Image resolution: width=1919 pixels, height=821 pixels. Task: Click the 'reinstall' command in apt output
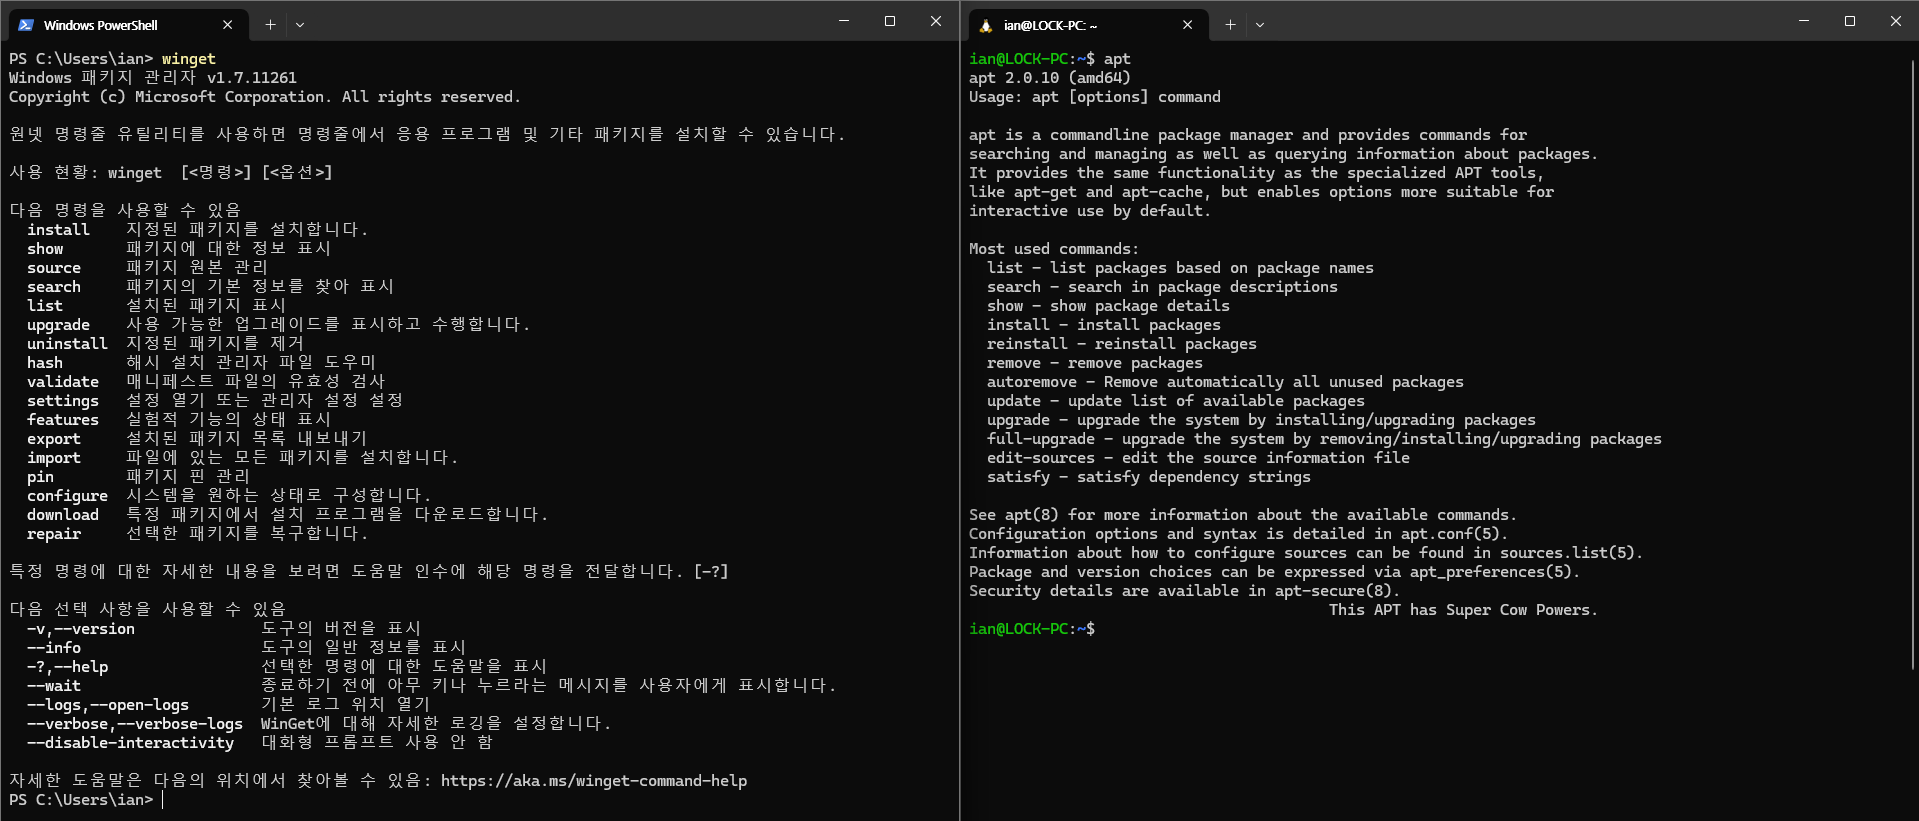tap(1027, 344)
